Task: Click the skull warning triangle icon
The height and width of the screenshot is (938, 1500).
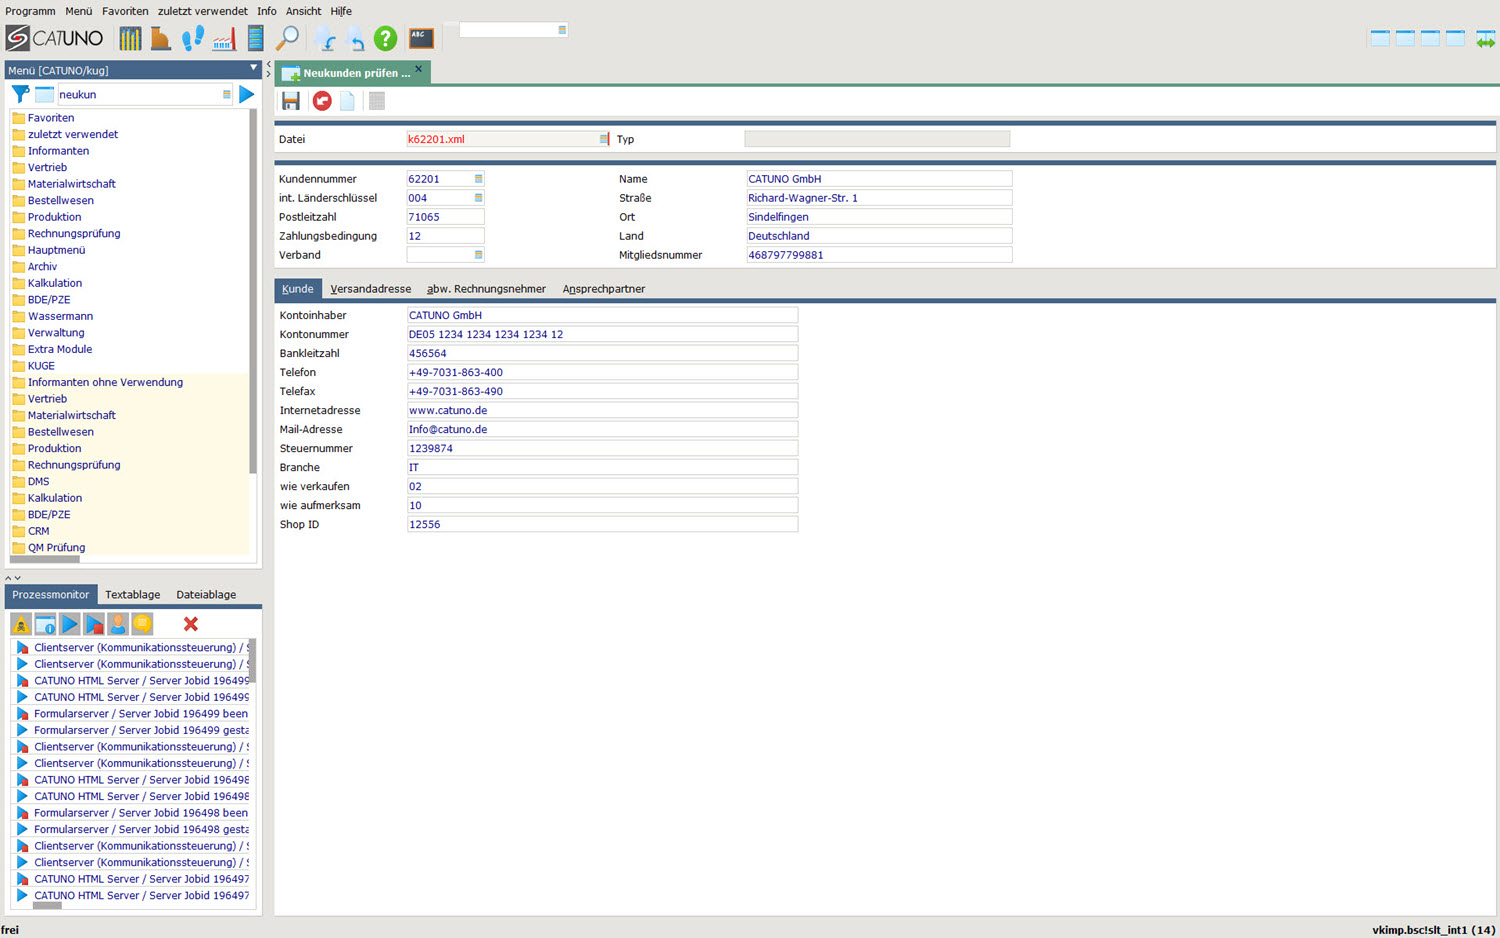Action: (21, 624)
